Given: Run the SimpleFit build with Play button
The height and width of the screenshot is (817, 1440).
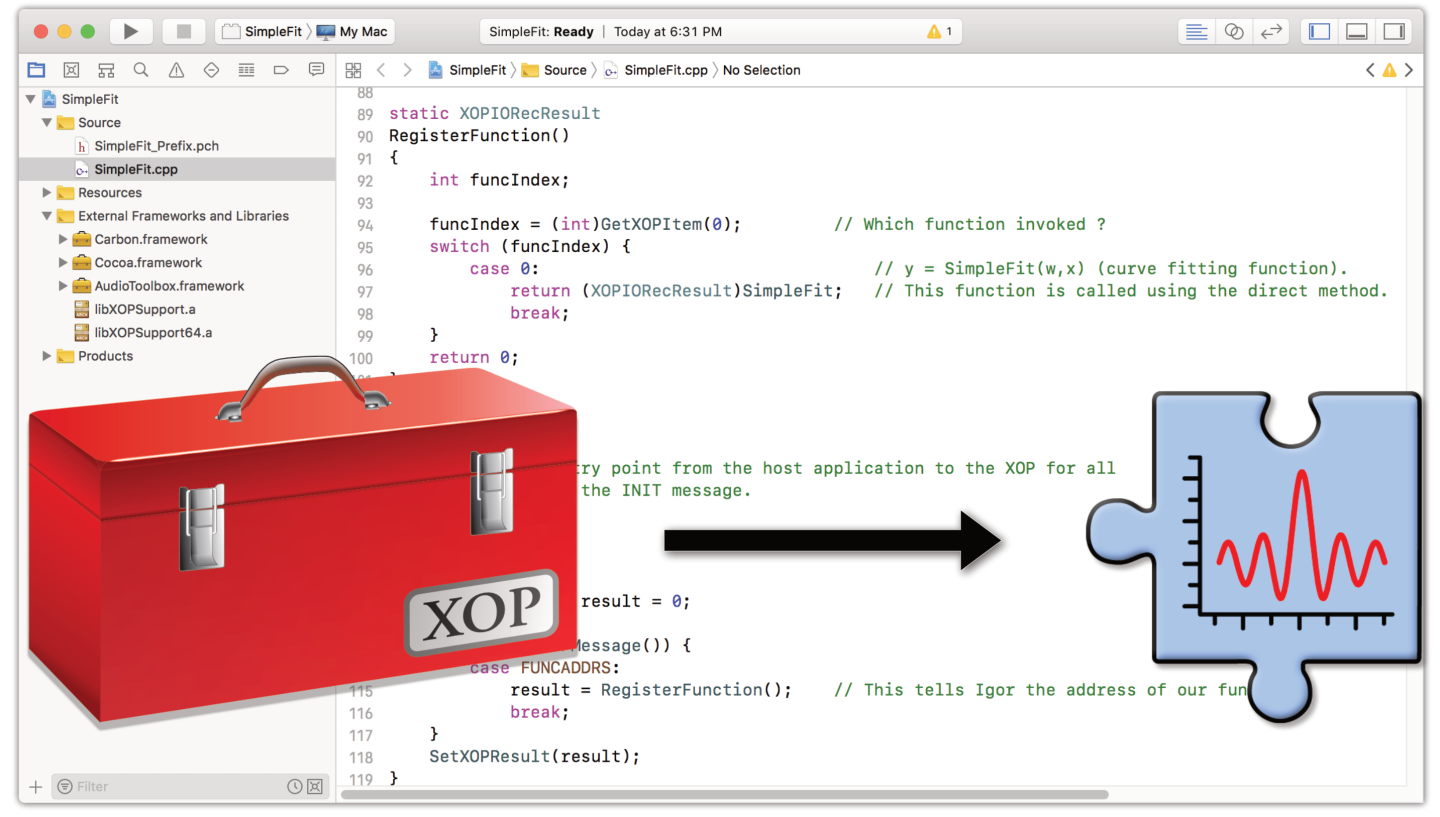Looking at the screenshot, I should 131,31.
